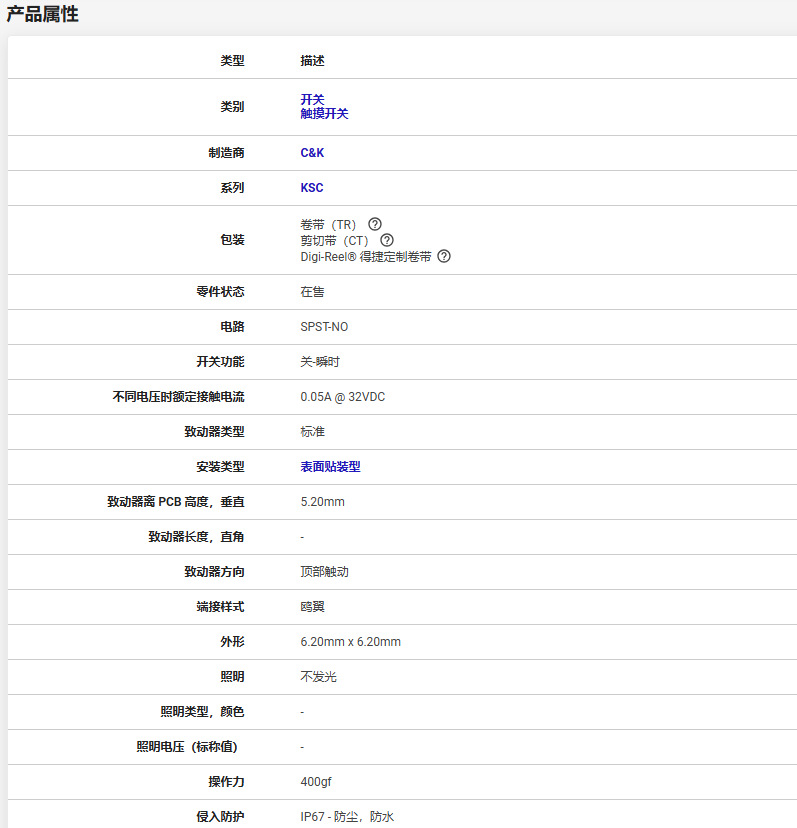Select the 系列 row label
Image resolution: width=797 pixels, height=828 pixels.
coord(232,187)
